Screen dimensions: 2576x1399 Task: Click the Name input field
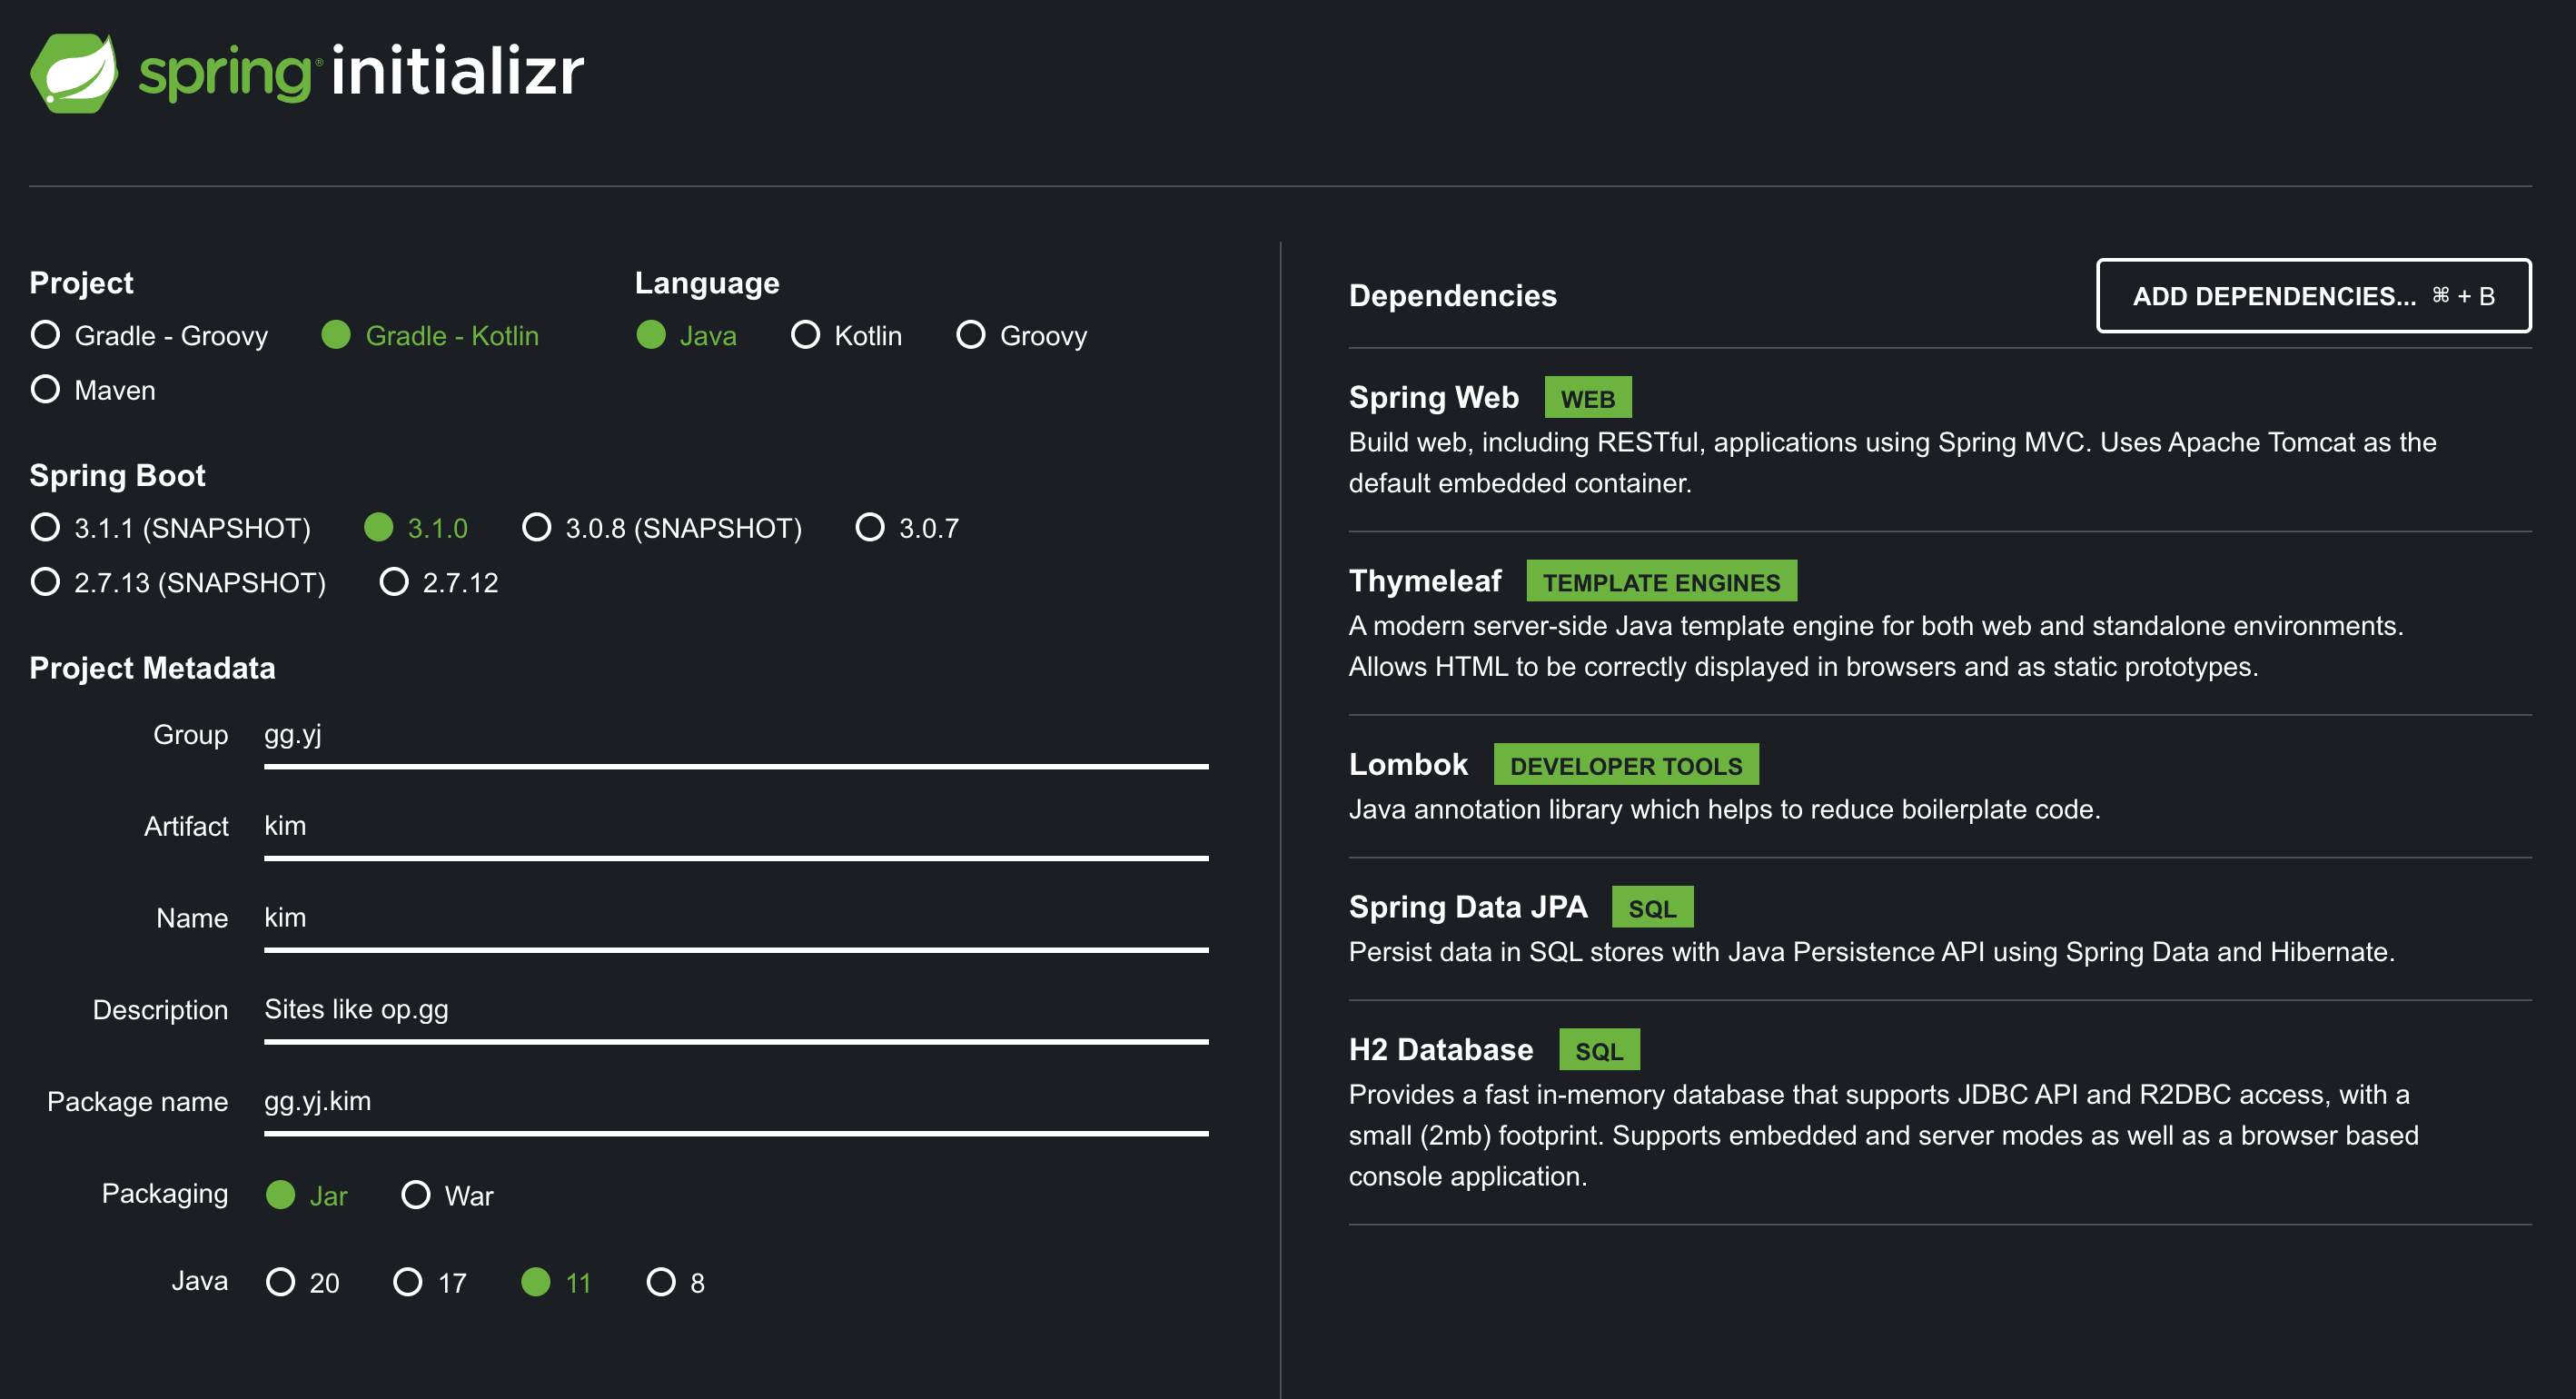736,922
